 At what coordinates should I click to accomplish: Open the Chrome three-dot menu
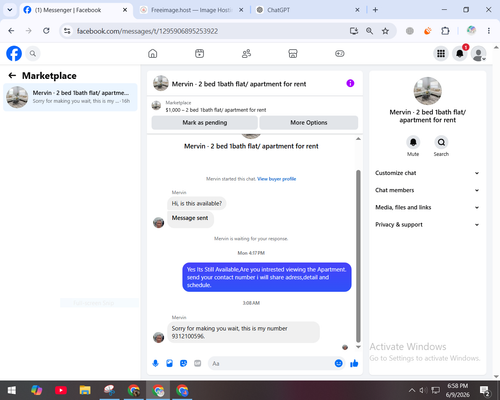pyautogui.click(x=489, y=31)
